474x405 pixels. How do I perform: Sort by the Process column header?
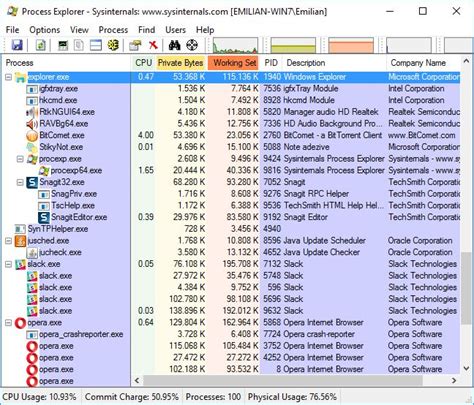tap(67, 63)
